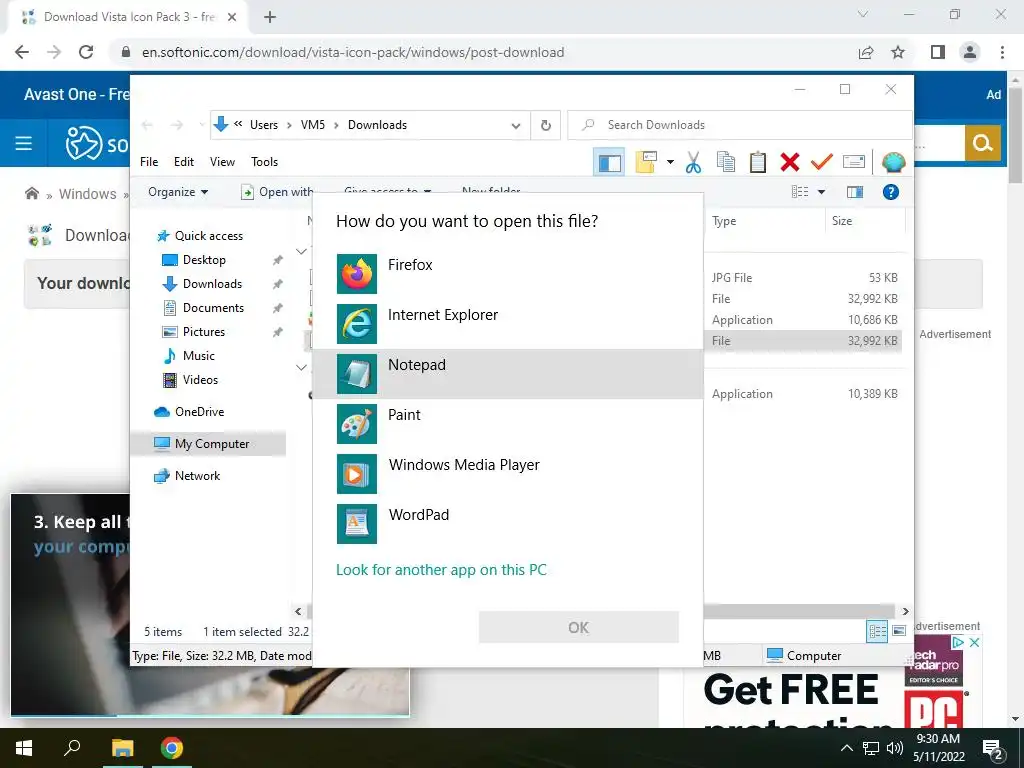Click the Search Downloads field
Screen dimensions: 1024x768
[x=739, y=125]
